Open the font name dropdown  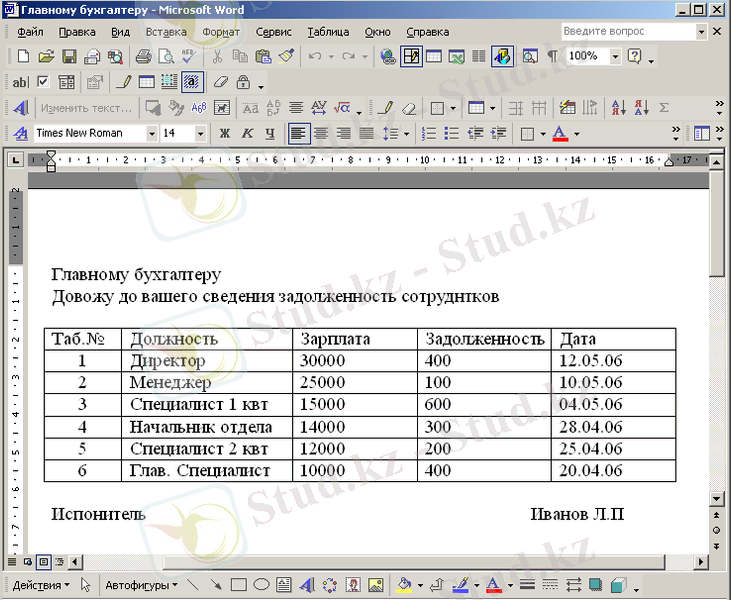(152, 133)
